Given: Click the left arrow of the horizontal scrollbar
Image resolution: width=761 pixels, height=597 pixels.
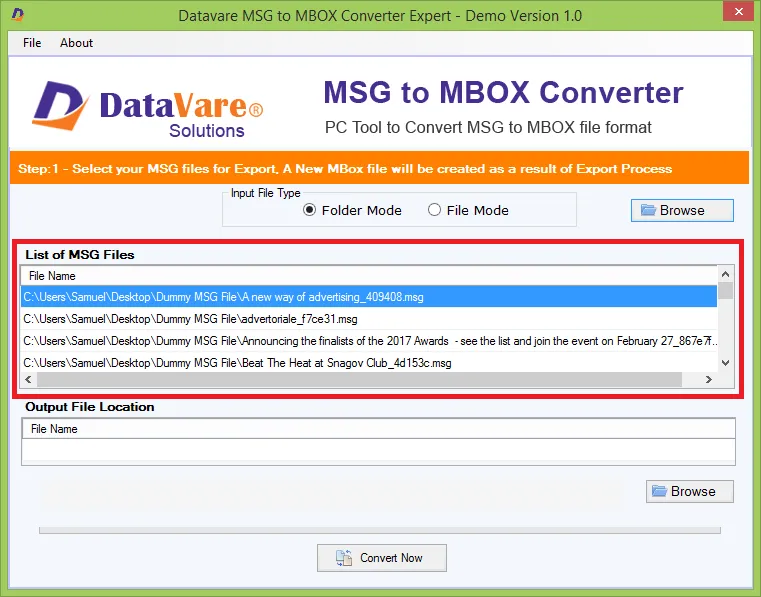Looking at the screenshot, I should click(x=28, y=380).
